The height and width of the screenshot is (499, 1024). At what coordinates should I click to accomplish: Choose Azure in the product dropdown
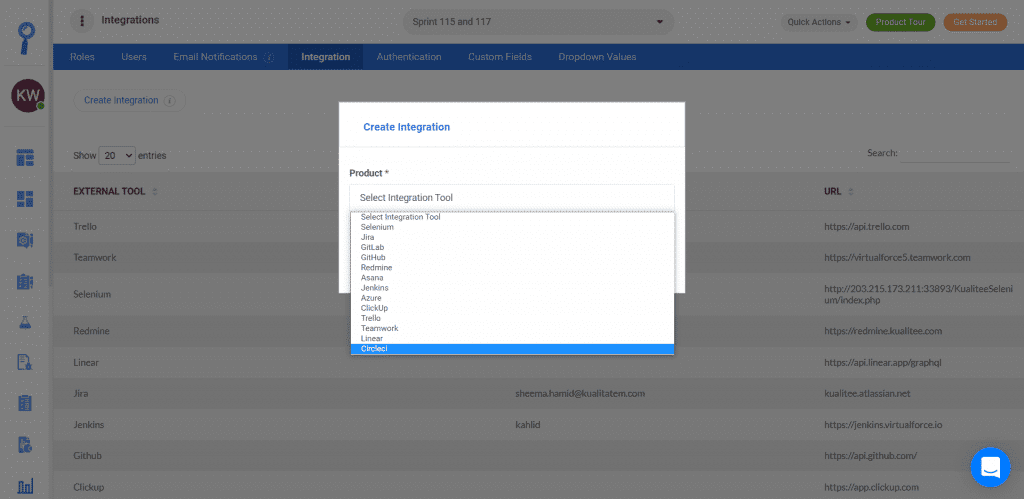tap(512, 298)
